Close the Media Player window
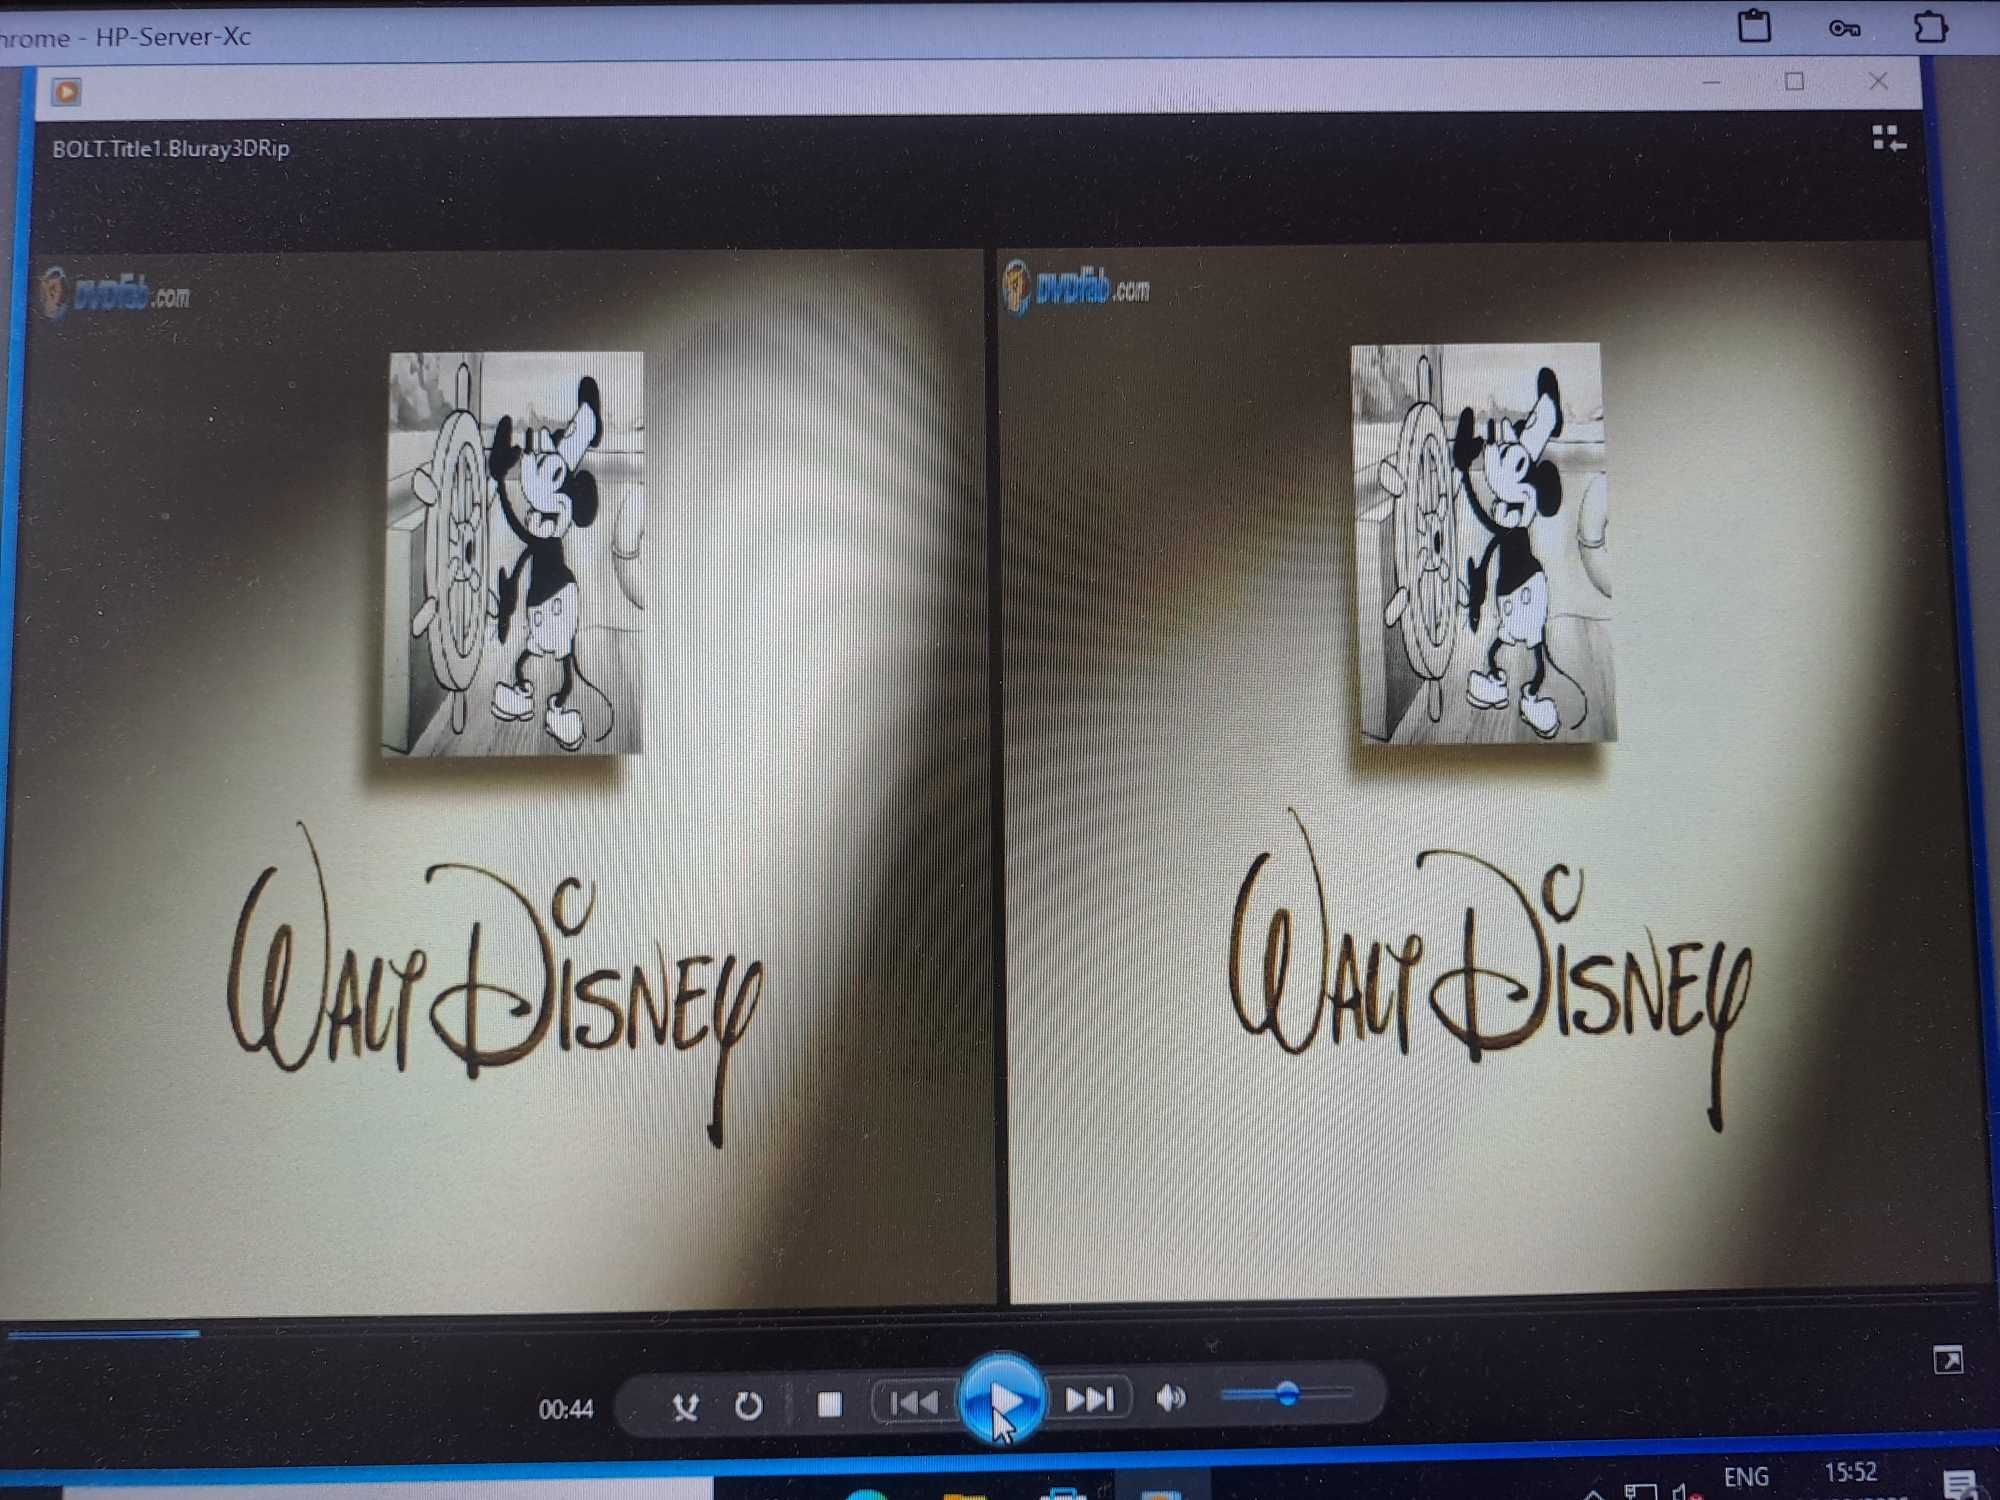This screenshot has width=2000, height=1500. [1879, 81]
